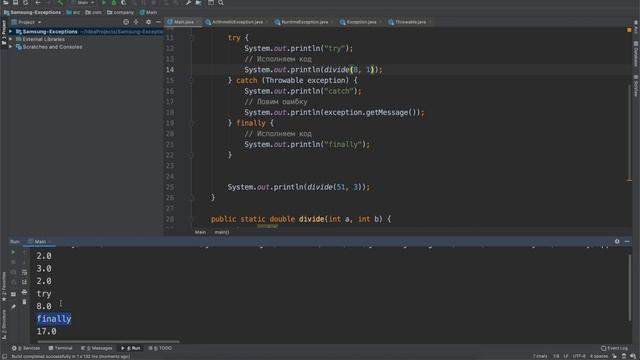The image size is (640, 360).
Task: Open the Main run configuration dropdown
Action: 83,3
